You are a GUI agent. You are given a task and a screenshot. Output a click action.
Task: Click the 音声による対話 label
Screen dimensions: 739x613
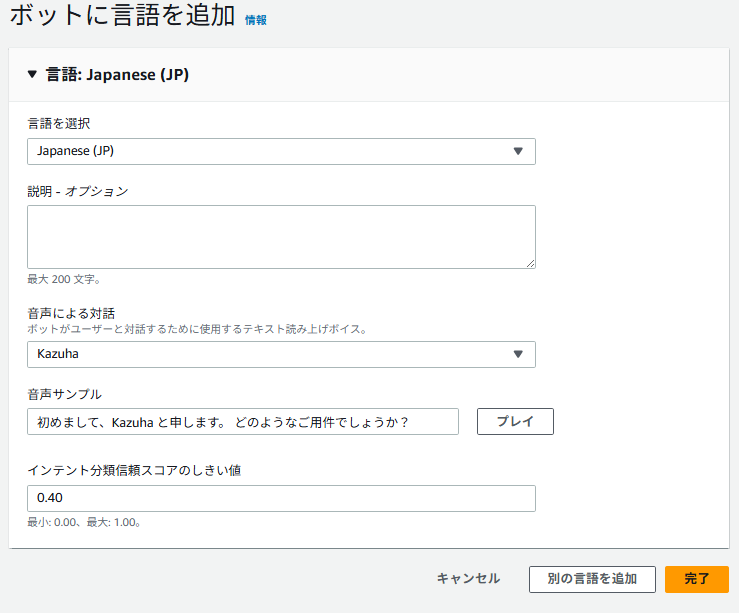72,313
